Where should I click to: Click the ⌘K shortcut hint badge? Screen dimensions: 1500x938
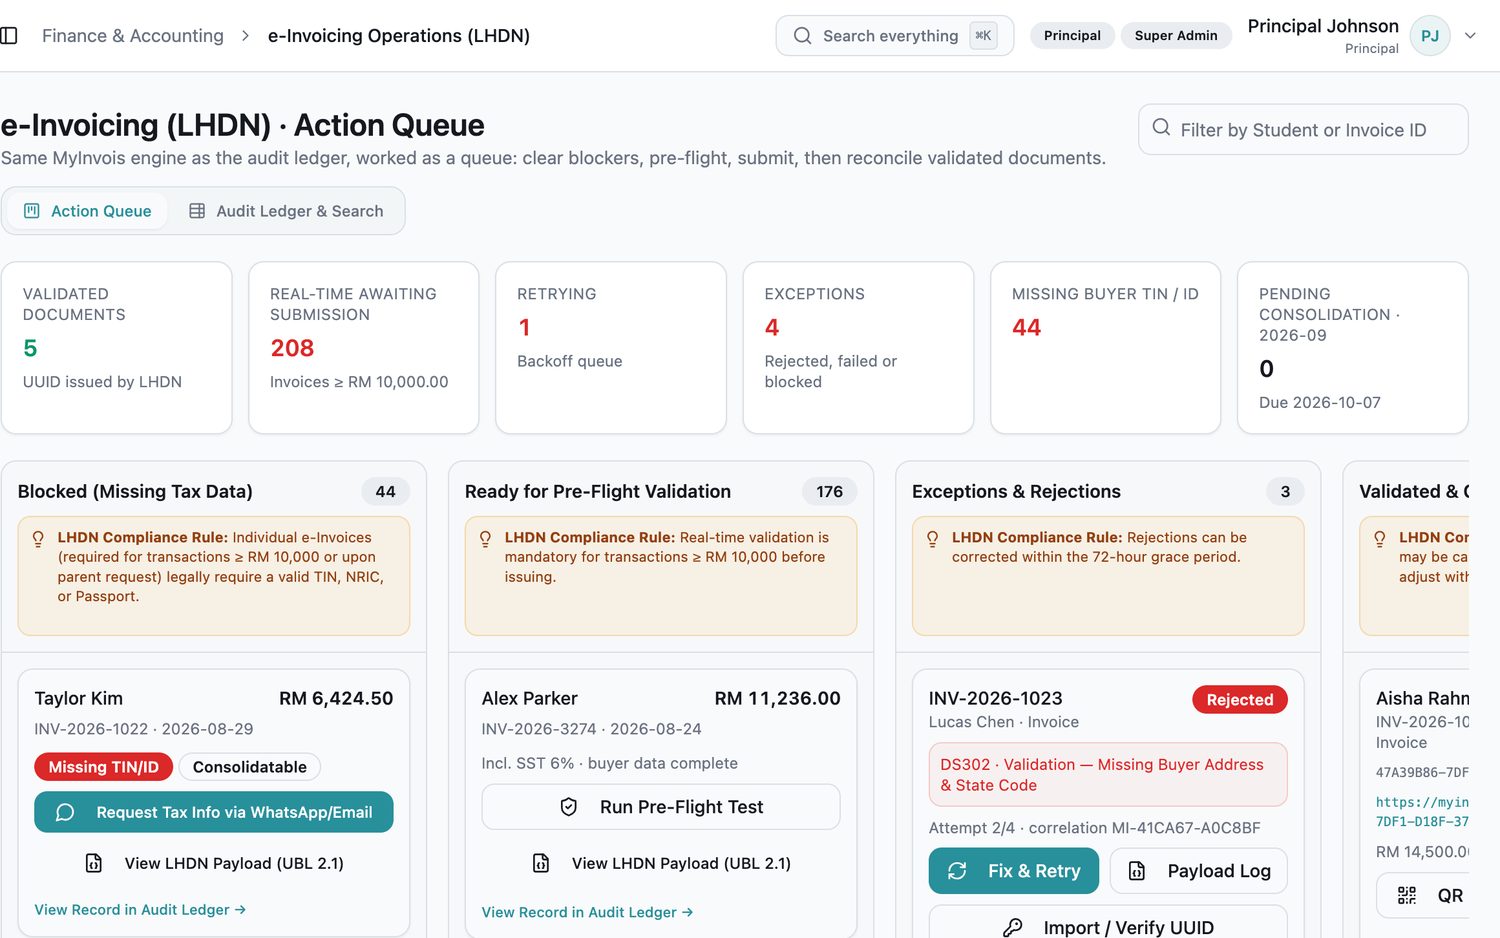[x=983, y=36]
